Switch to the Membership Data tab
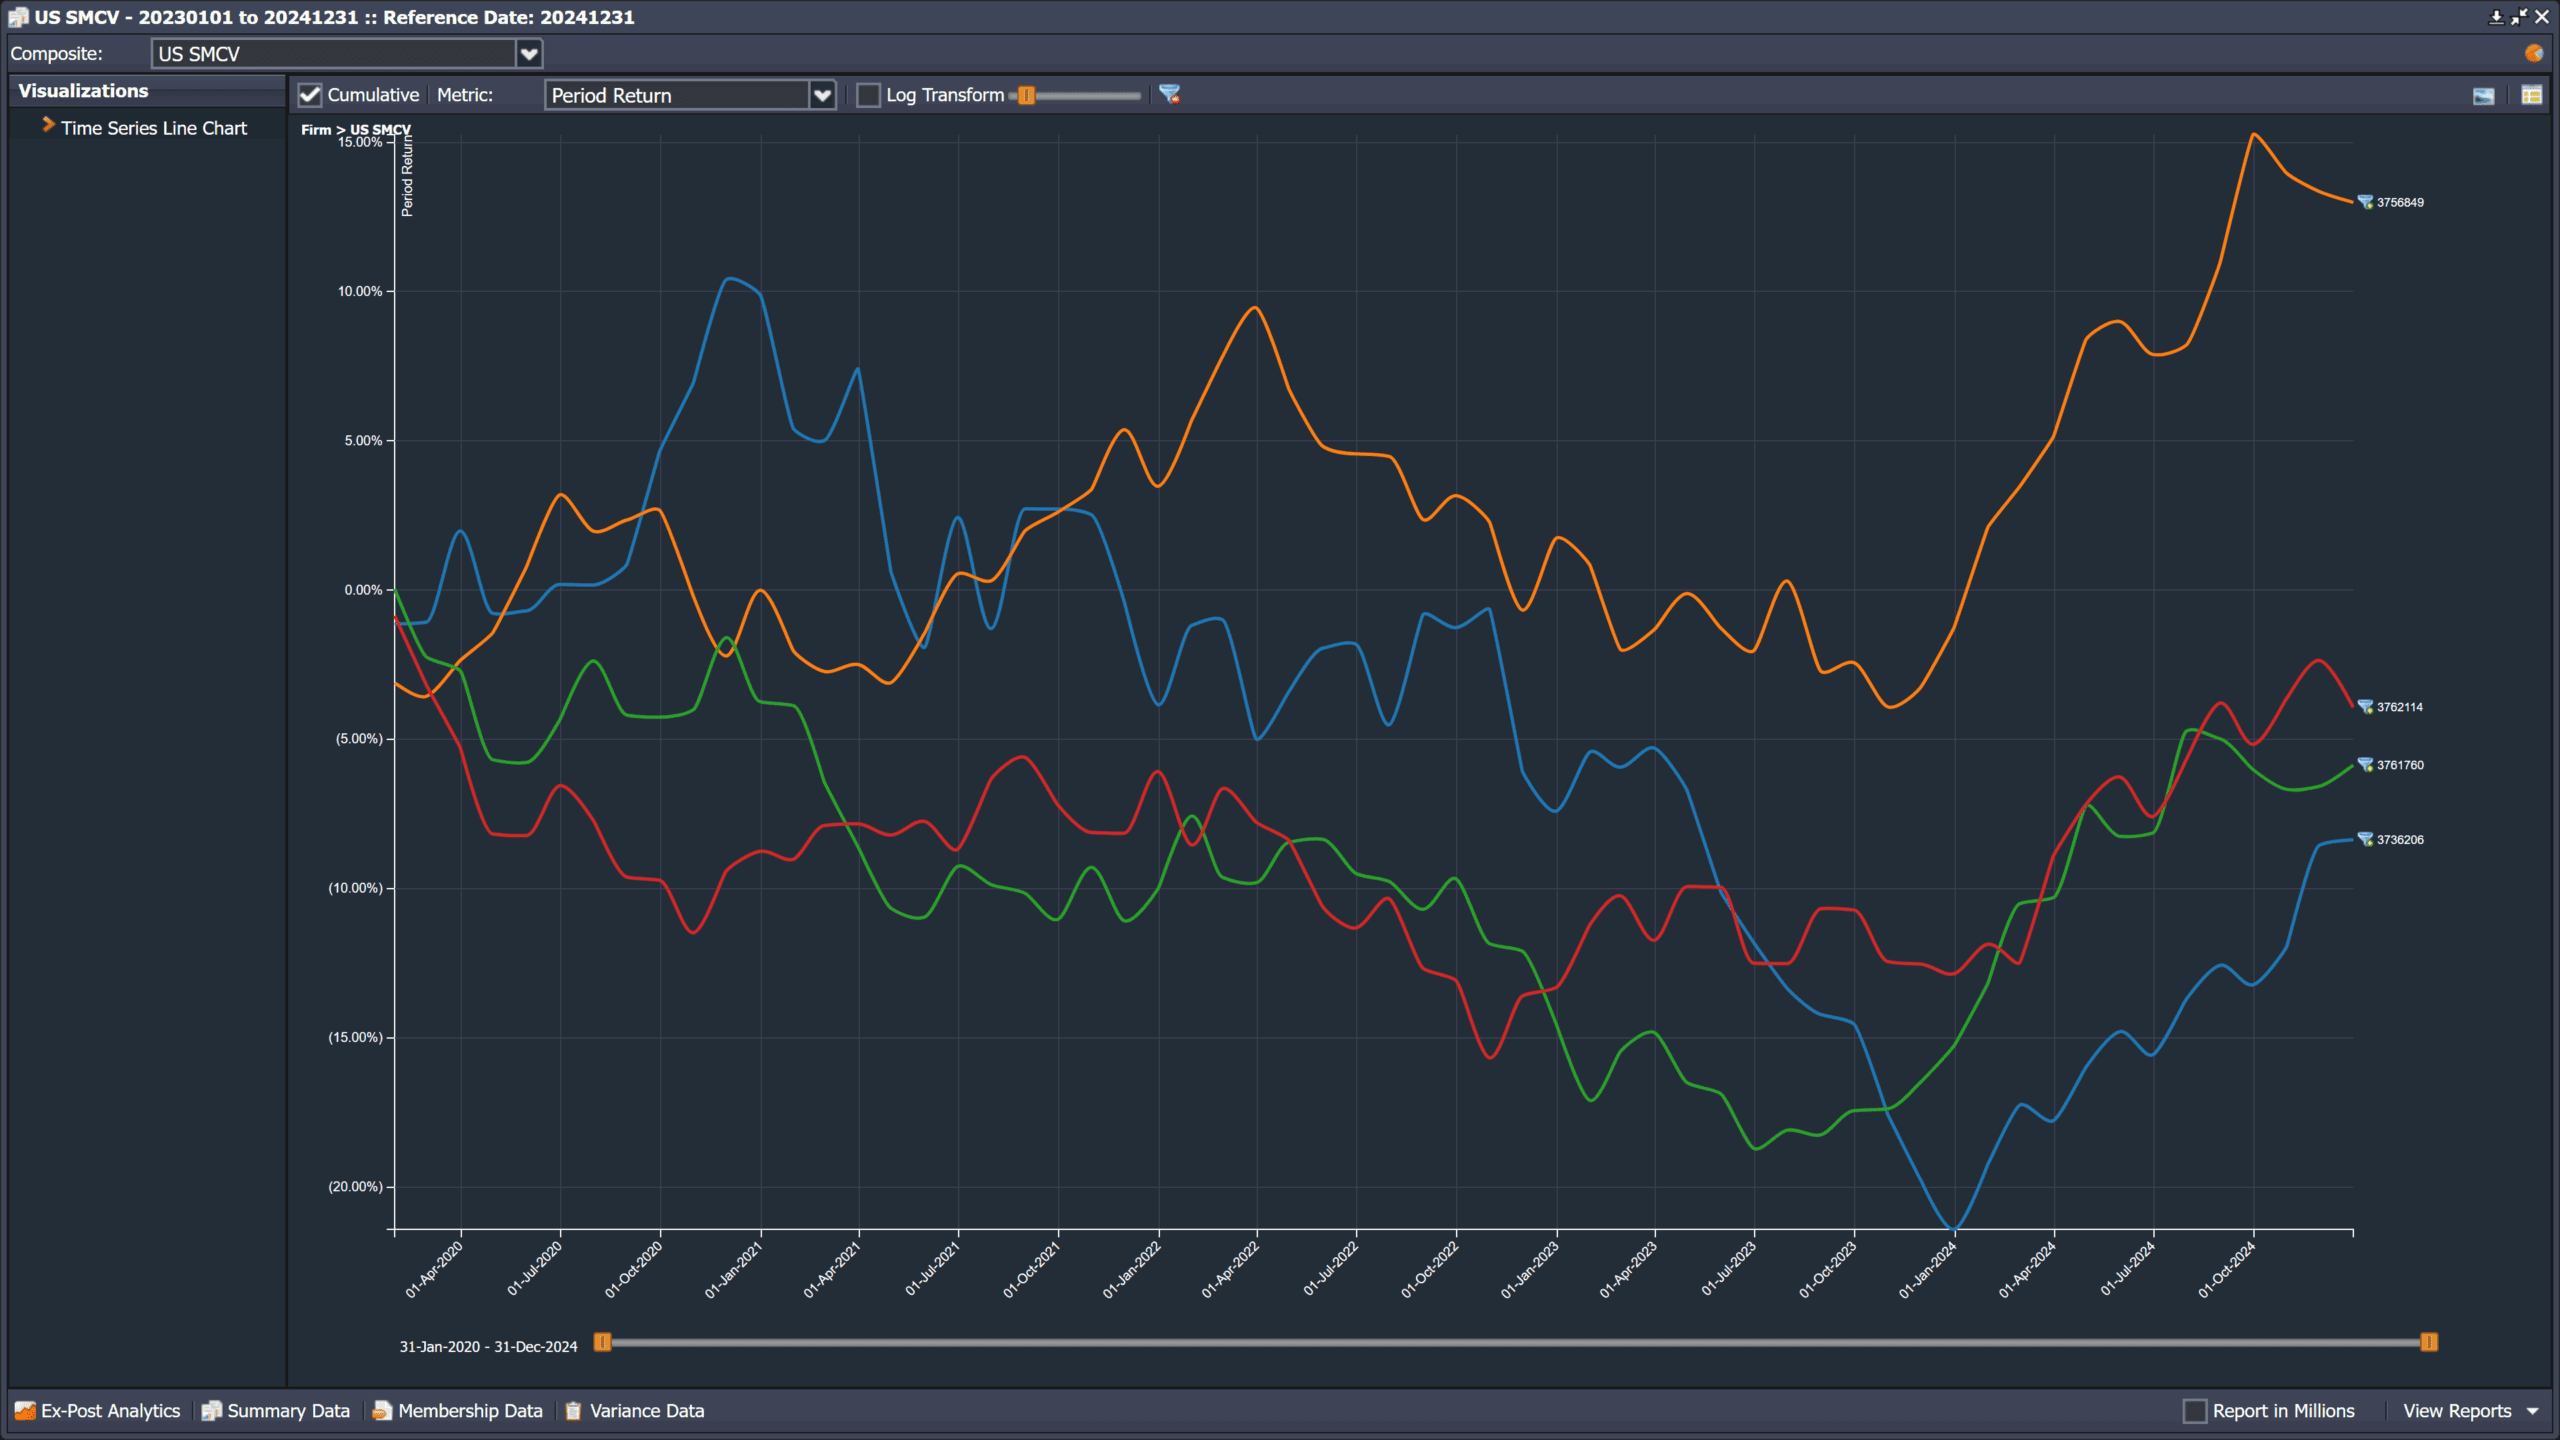 click(x=457, y=1411)
